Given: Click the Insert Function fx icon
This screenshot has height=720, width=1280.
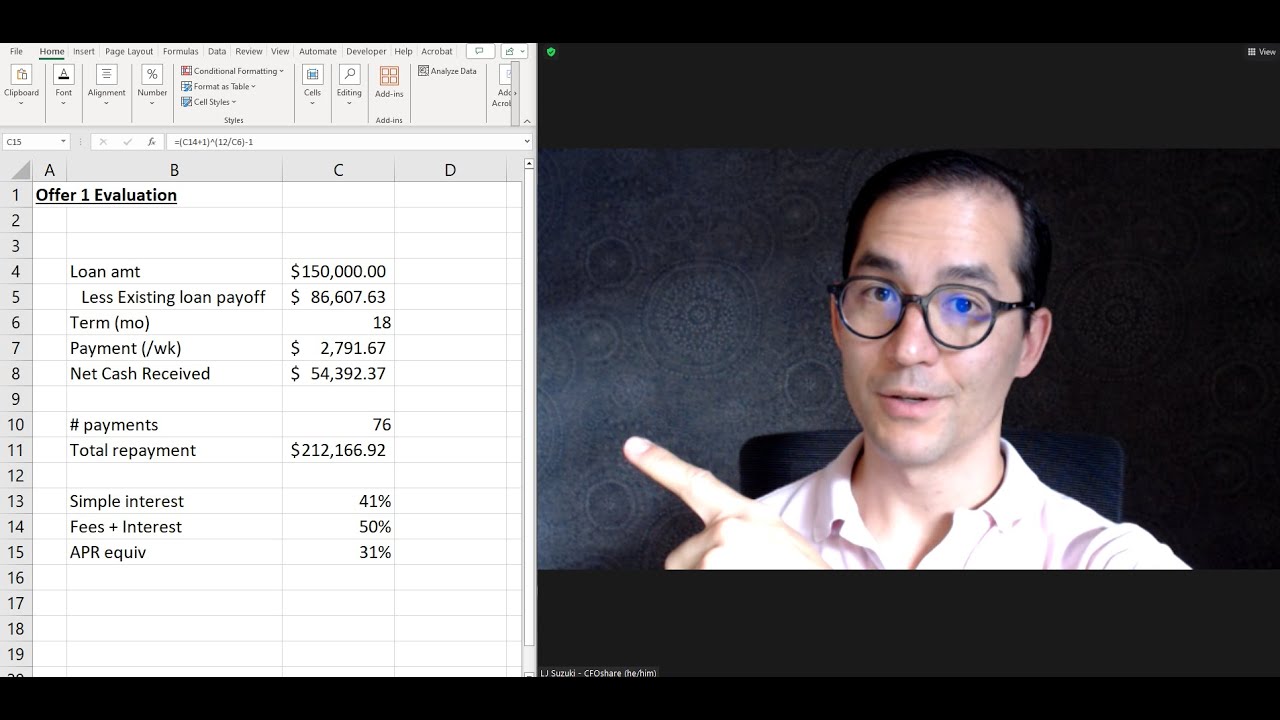Looking at the screenshot, I should point(151,142).
